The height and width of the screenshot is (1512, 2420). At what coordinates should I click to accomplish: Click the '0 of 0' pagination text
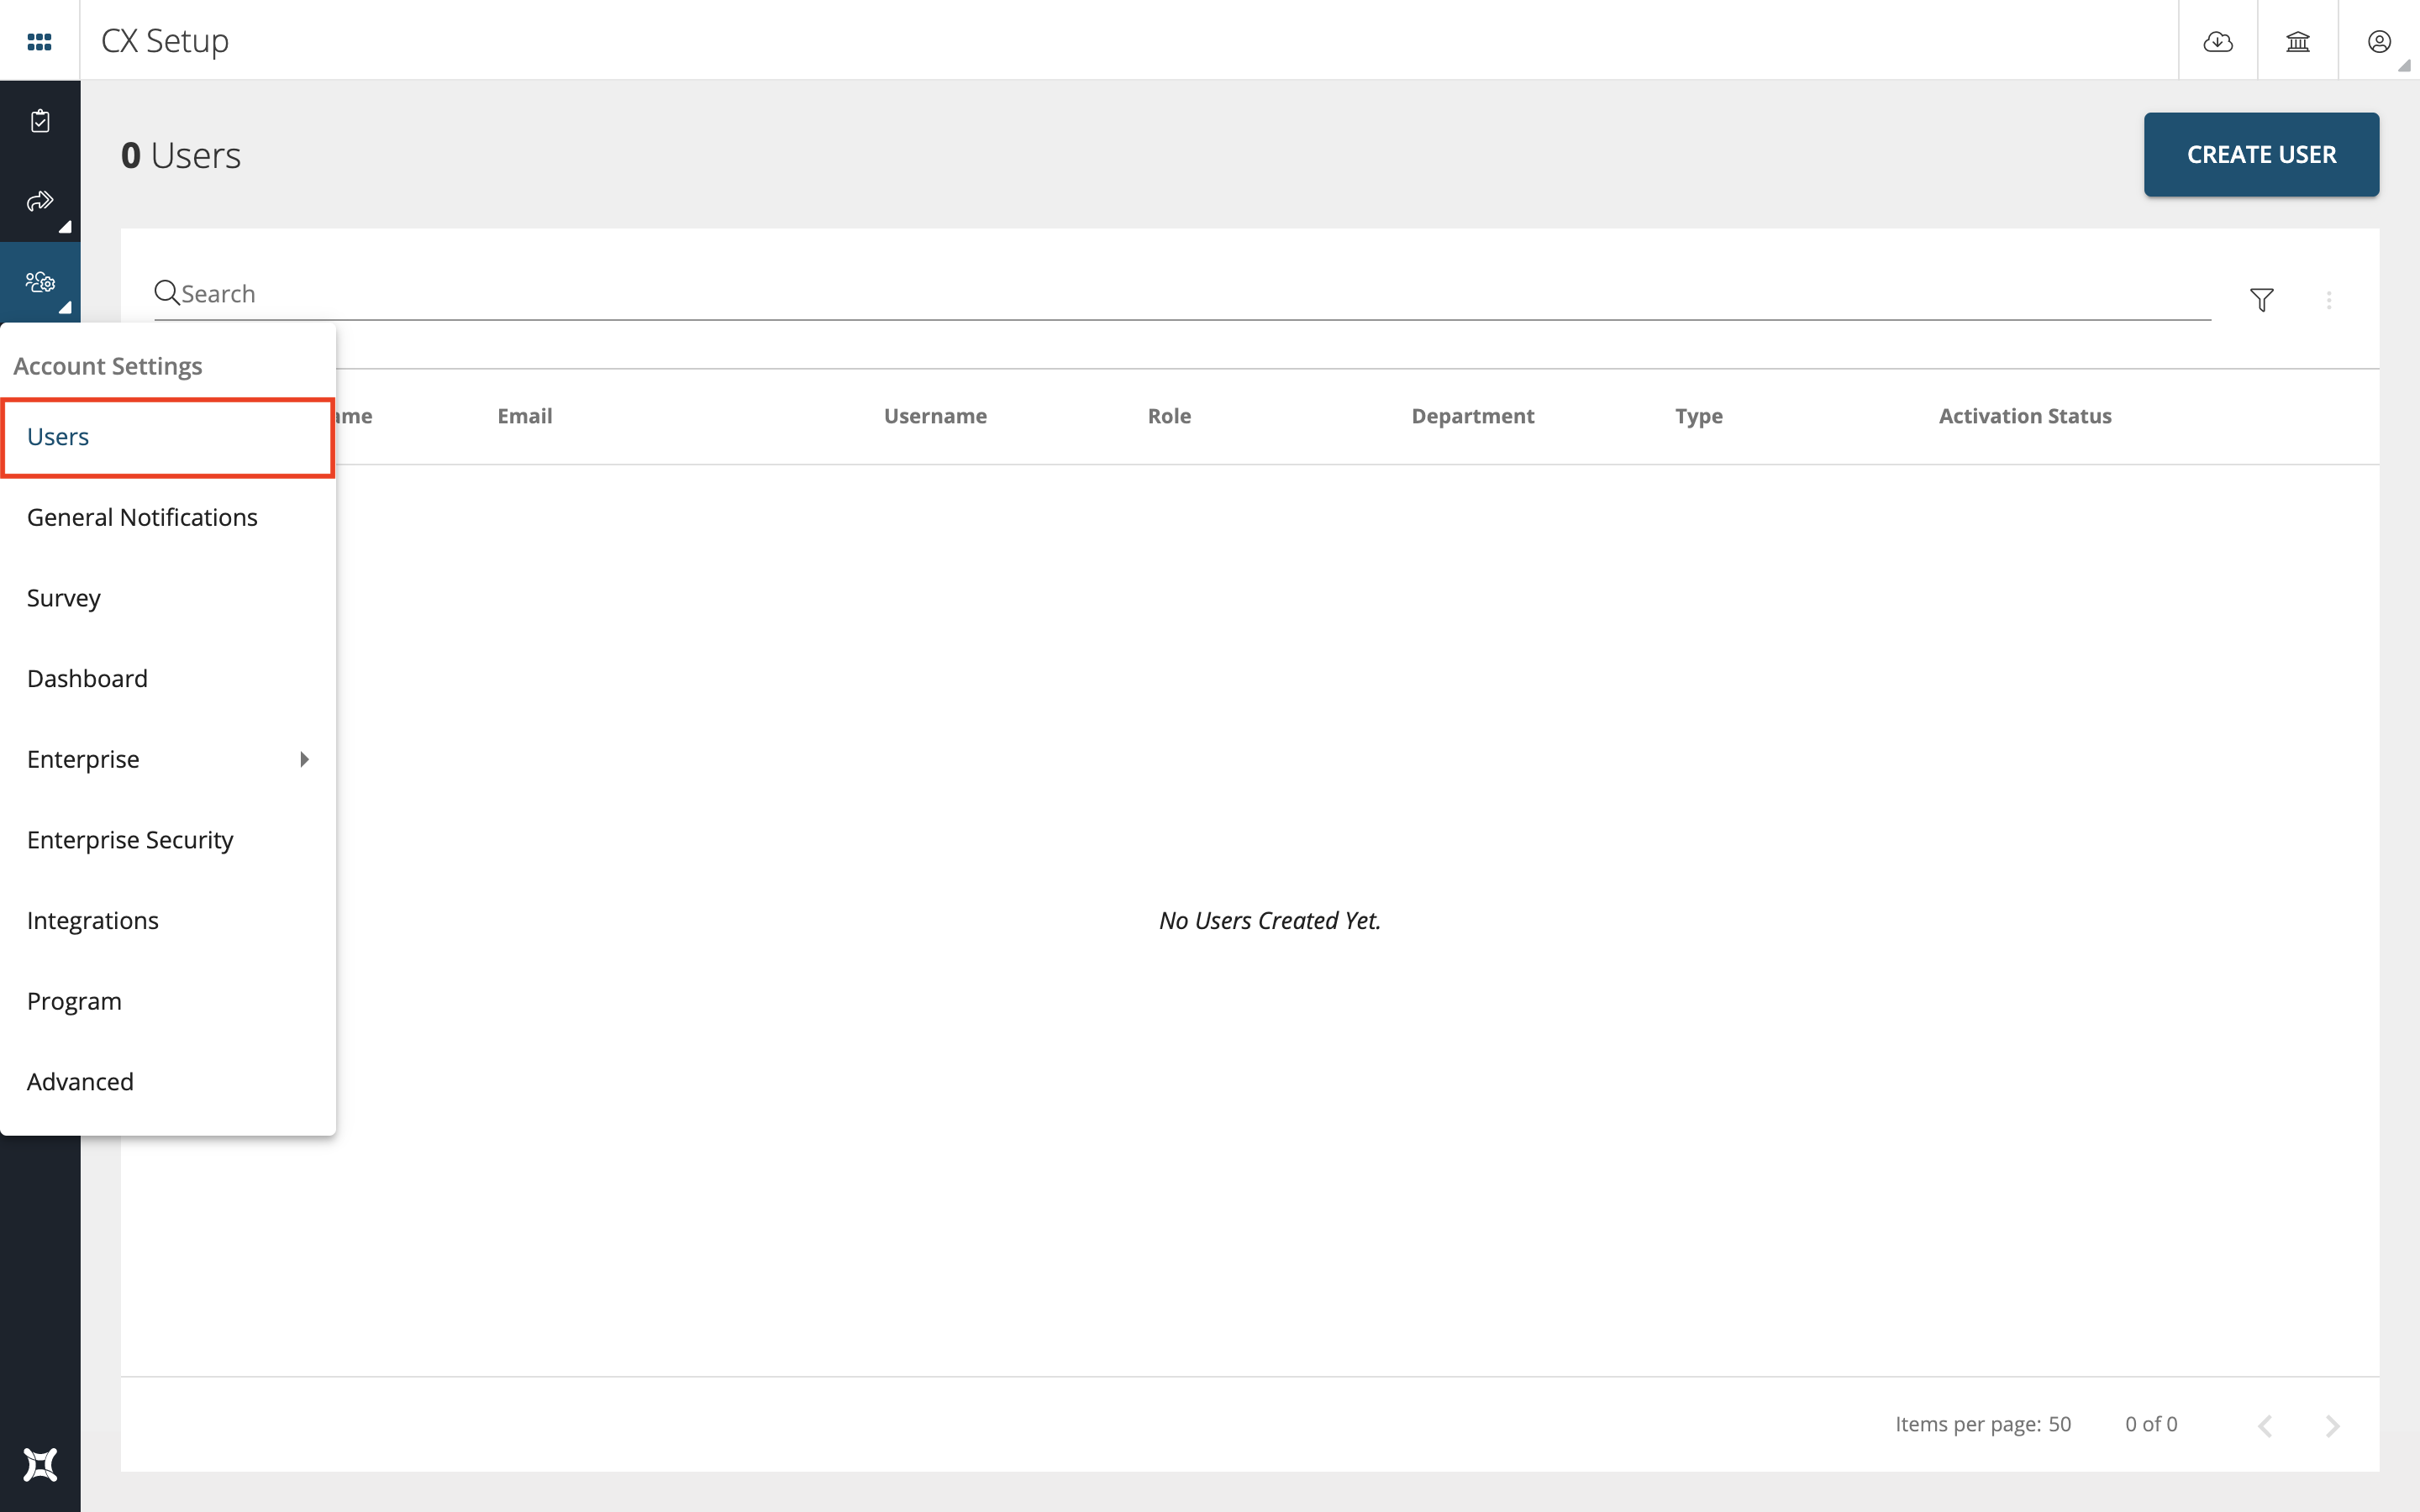(x=2150, y=1424)
